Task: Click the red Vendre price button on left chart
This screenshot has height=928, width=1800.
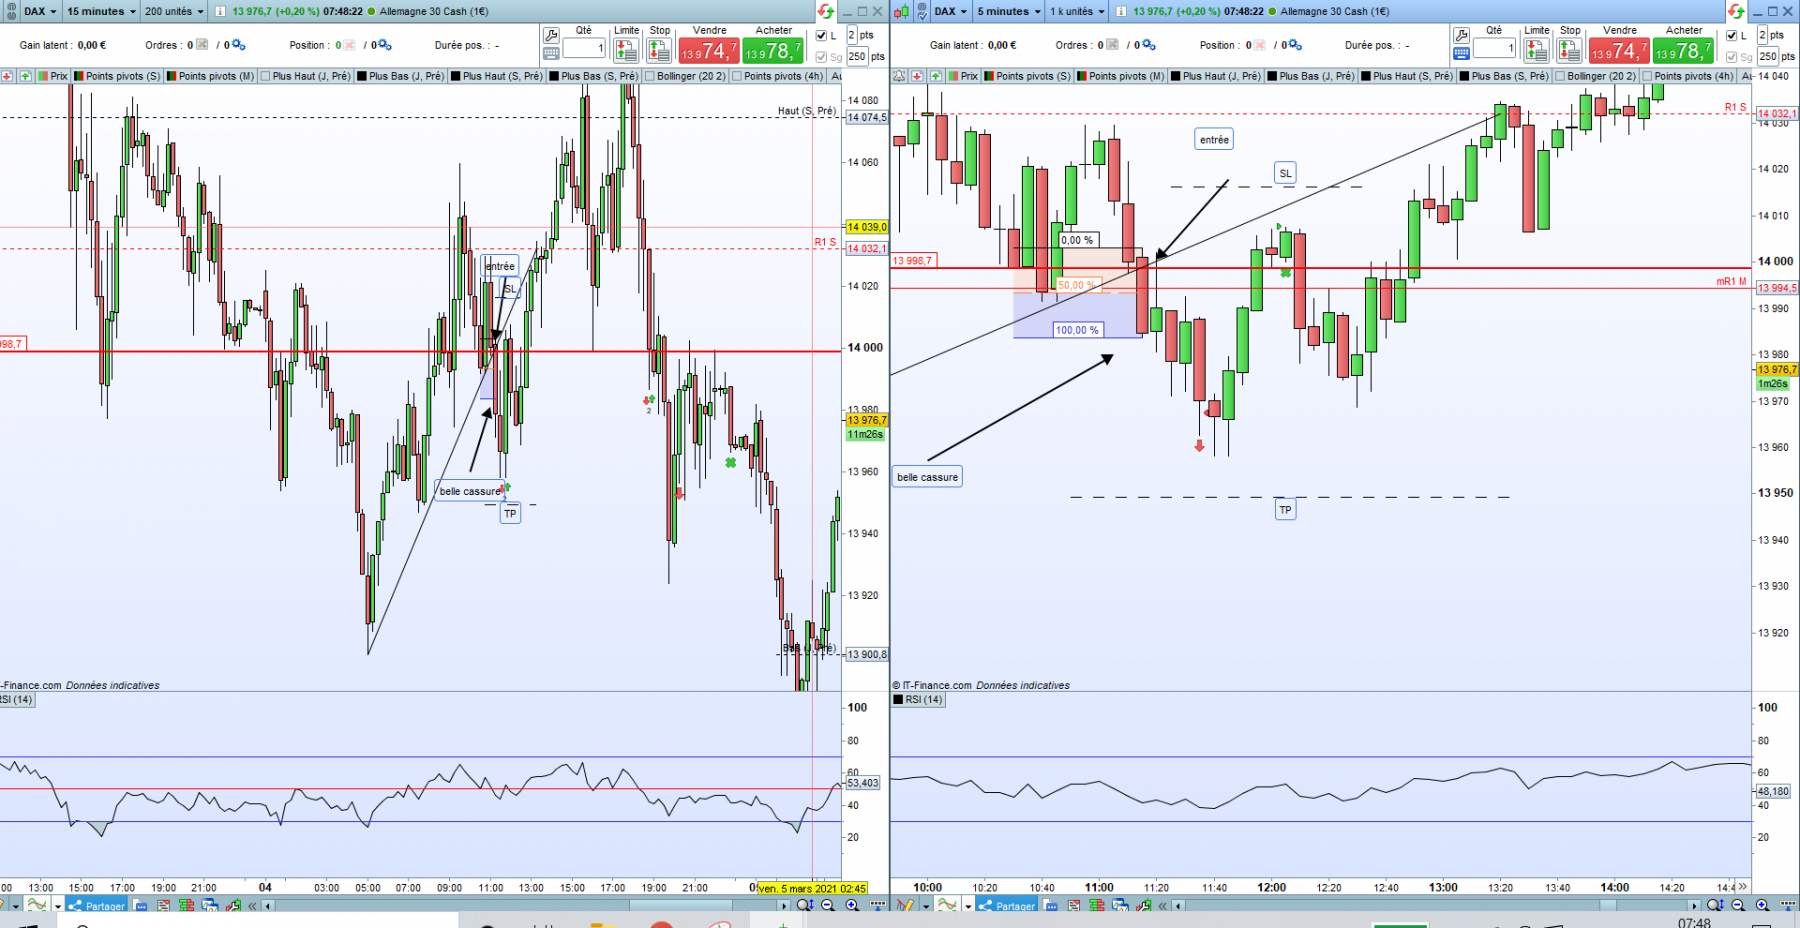Action: tap(709, 49)
